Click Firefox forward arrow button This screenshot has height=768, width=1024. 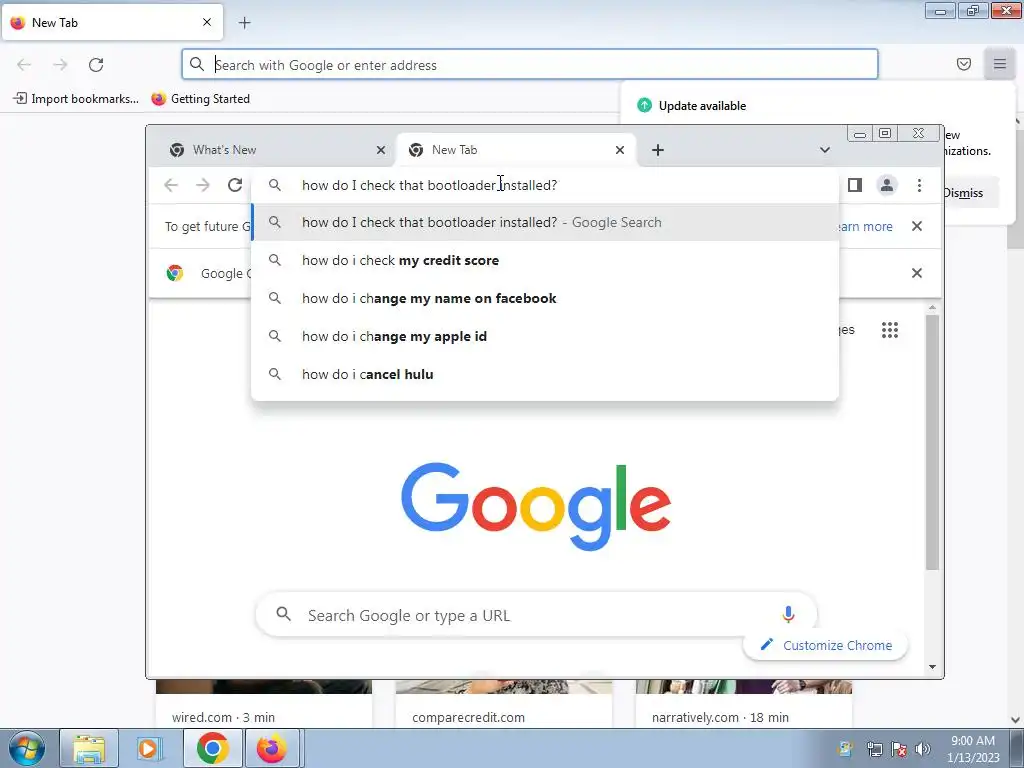(x=60, y=65)
